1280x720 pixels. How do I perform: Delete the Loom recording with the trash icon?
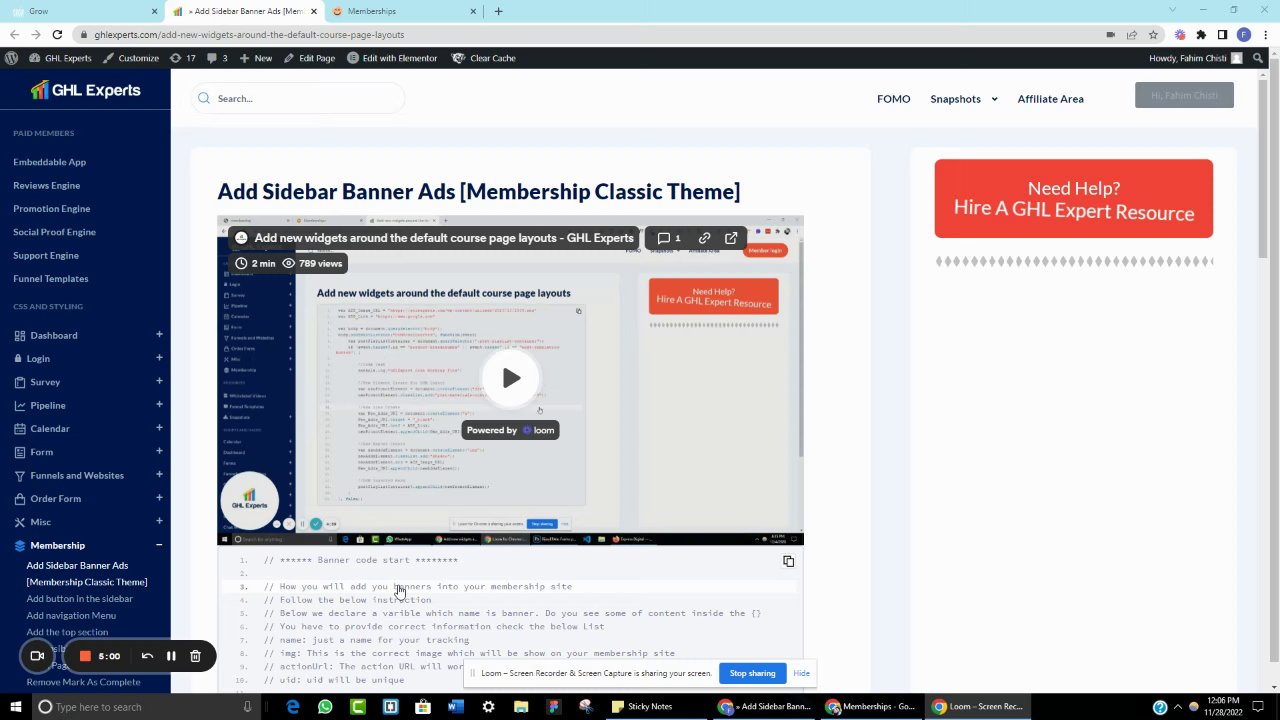(195, 656)
